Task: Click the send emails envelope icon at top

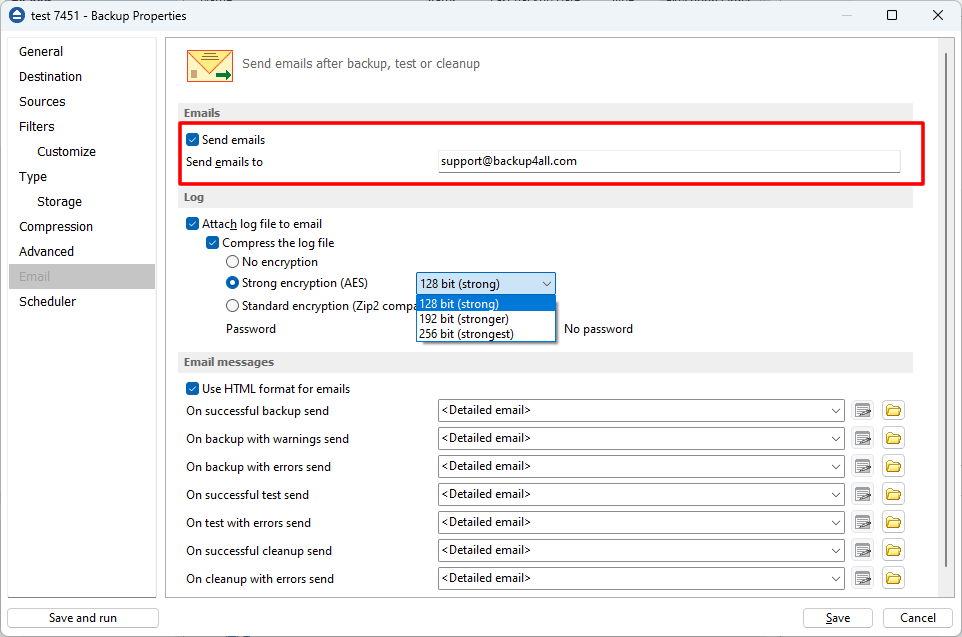Action: tap(209, 63)
